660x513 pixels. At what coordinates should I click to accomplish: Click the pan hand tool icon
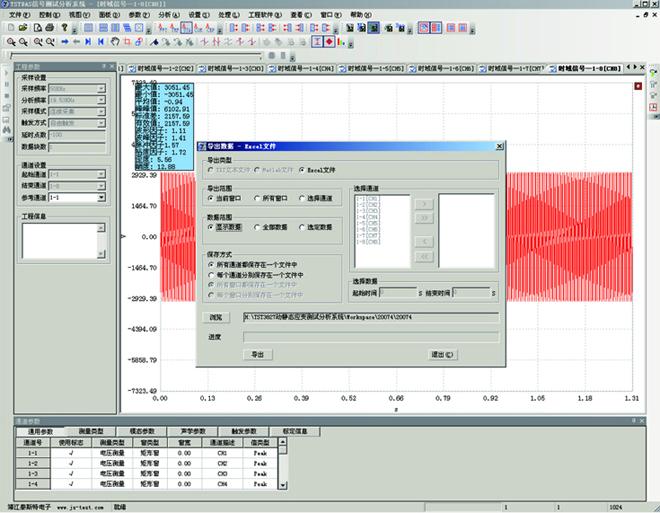click(x=114, y=42)
